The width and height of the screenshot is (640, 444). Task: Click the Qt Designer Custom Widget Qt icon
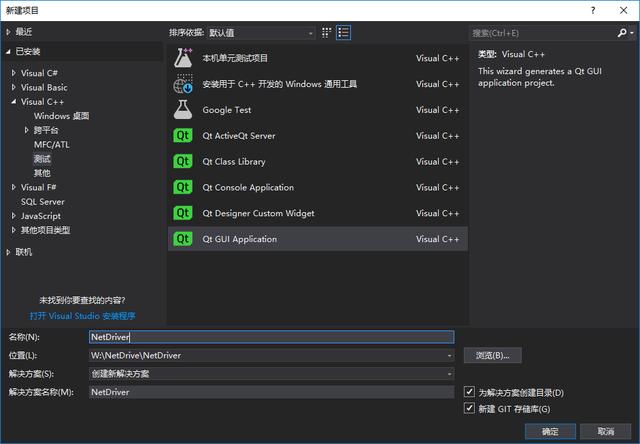point(183,213)
